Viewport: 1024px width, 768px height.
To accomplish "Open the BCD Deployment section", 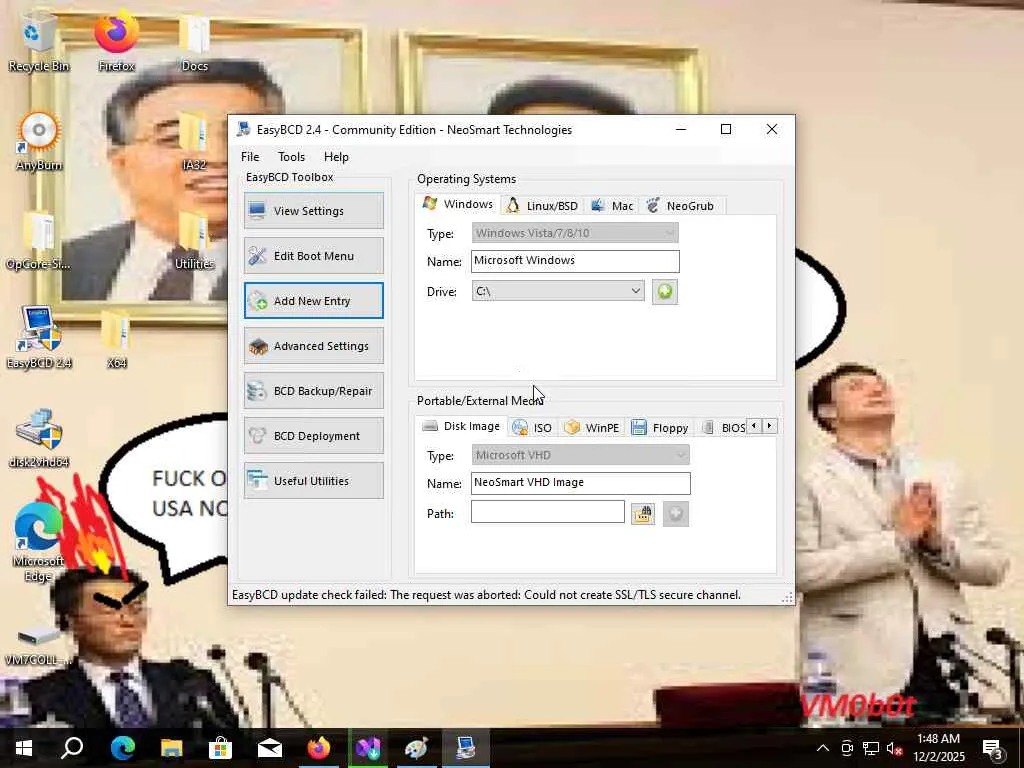I will pyautogui.click(x=313, y=436).
